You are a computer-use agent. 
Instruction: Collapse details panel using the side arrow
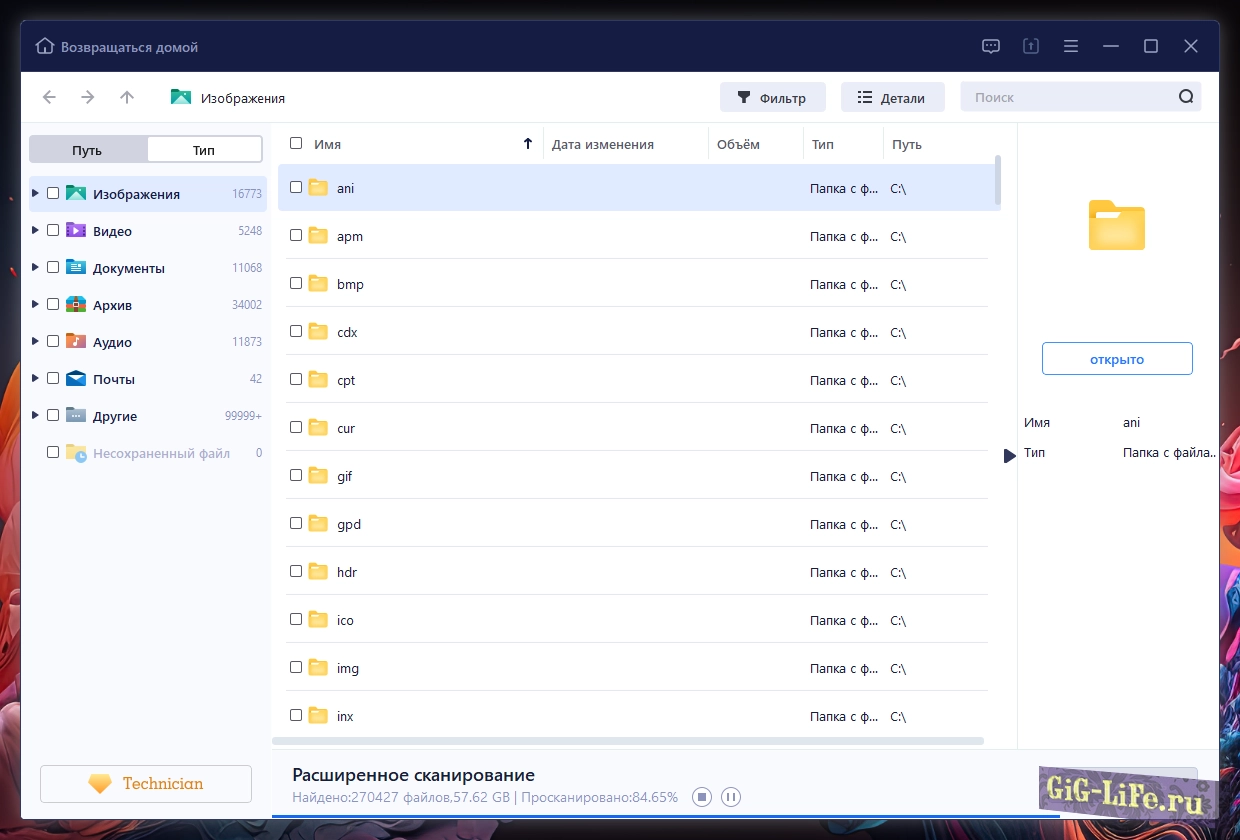(x=1009, y=456)
